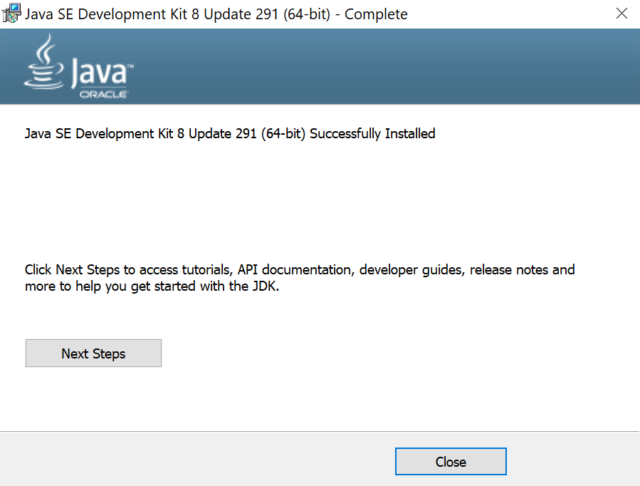Image resolution: width=640 pixels, height=486 pixels.
Task: Click Update 291 in the title bar text
Action: 241,14
